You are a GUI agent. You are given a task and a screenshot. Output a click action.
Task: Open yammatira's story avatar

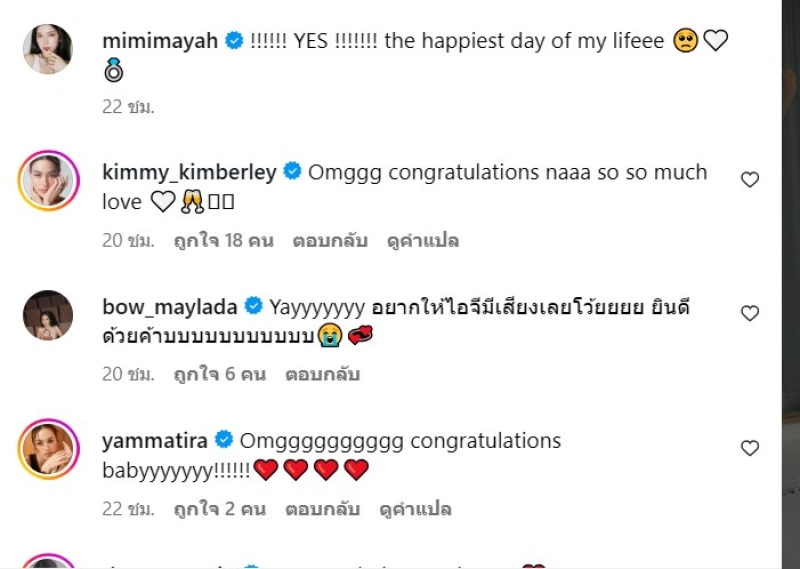(x=48, y=449)
